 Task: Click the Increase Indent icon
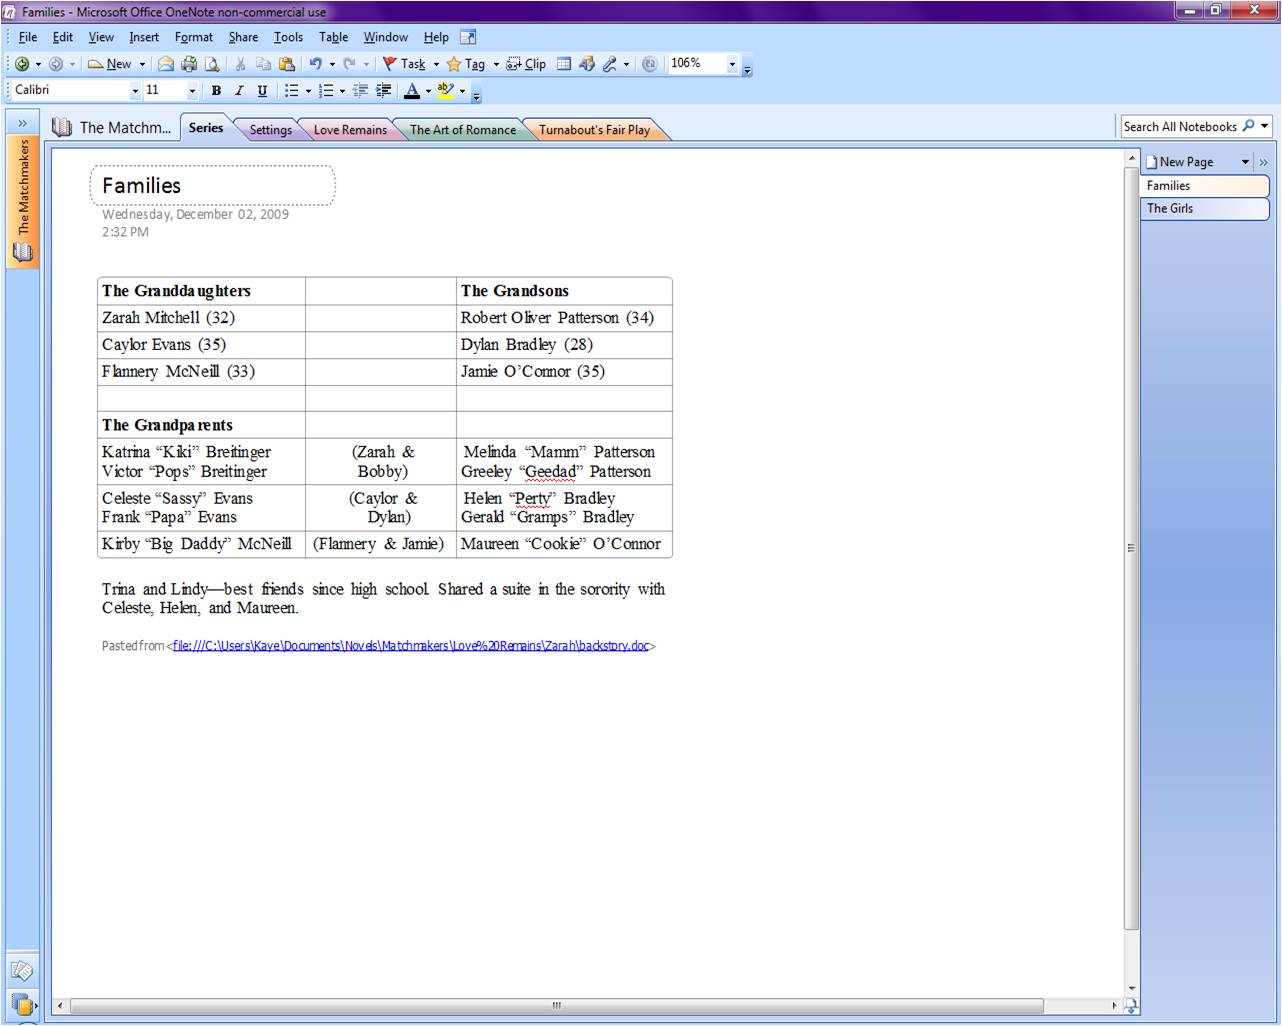tap(383, 91)
